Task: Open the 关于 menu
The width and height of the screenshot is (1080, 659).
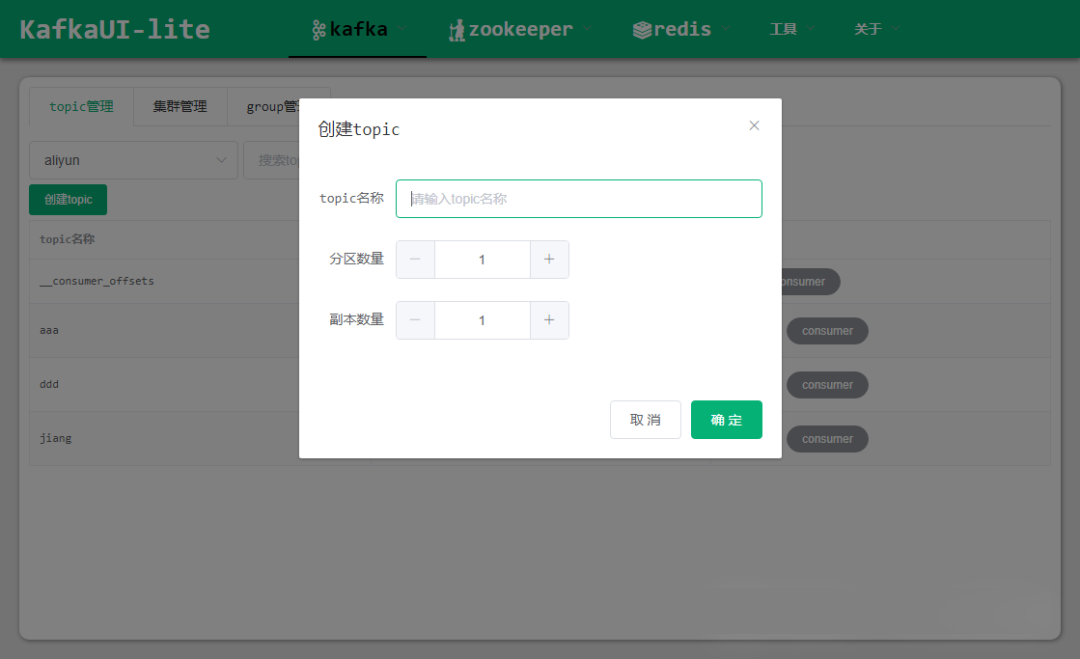Action: coord(876,29)
